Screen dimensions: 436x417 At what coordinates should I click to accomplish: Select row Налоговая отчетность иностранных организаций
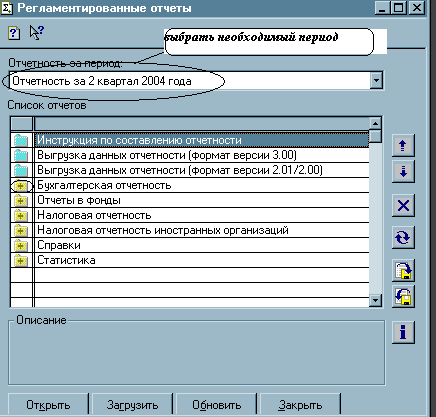tap(202, 230)
